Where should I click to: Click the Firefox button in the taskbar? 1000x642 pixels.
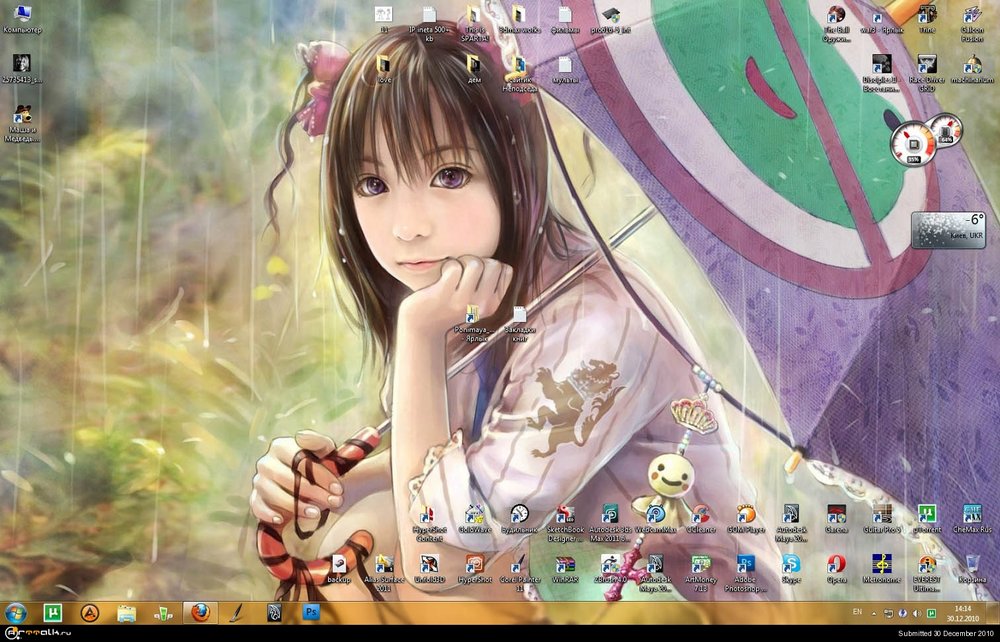[201, 613]
